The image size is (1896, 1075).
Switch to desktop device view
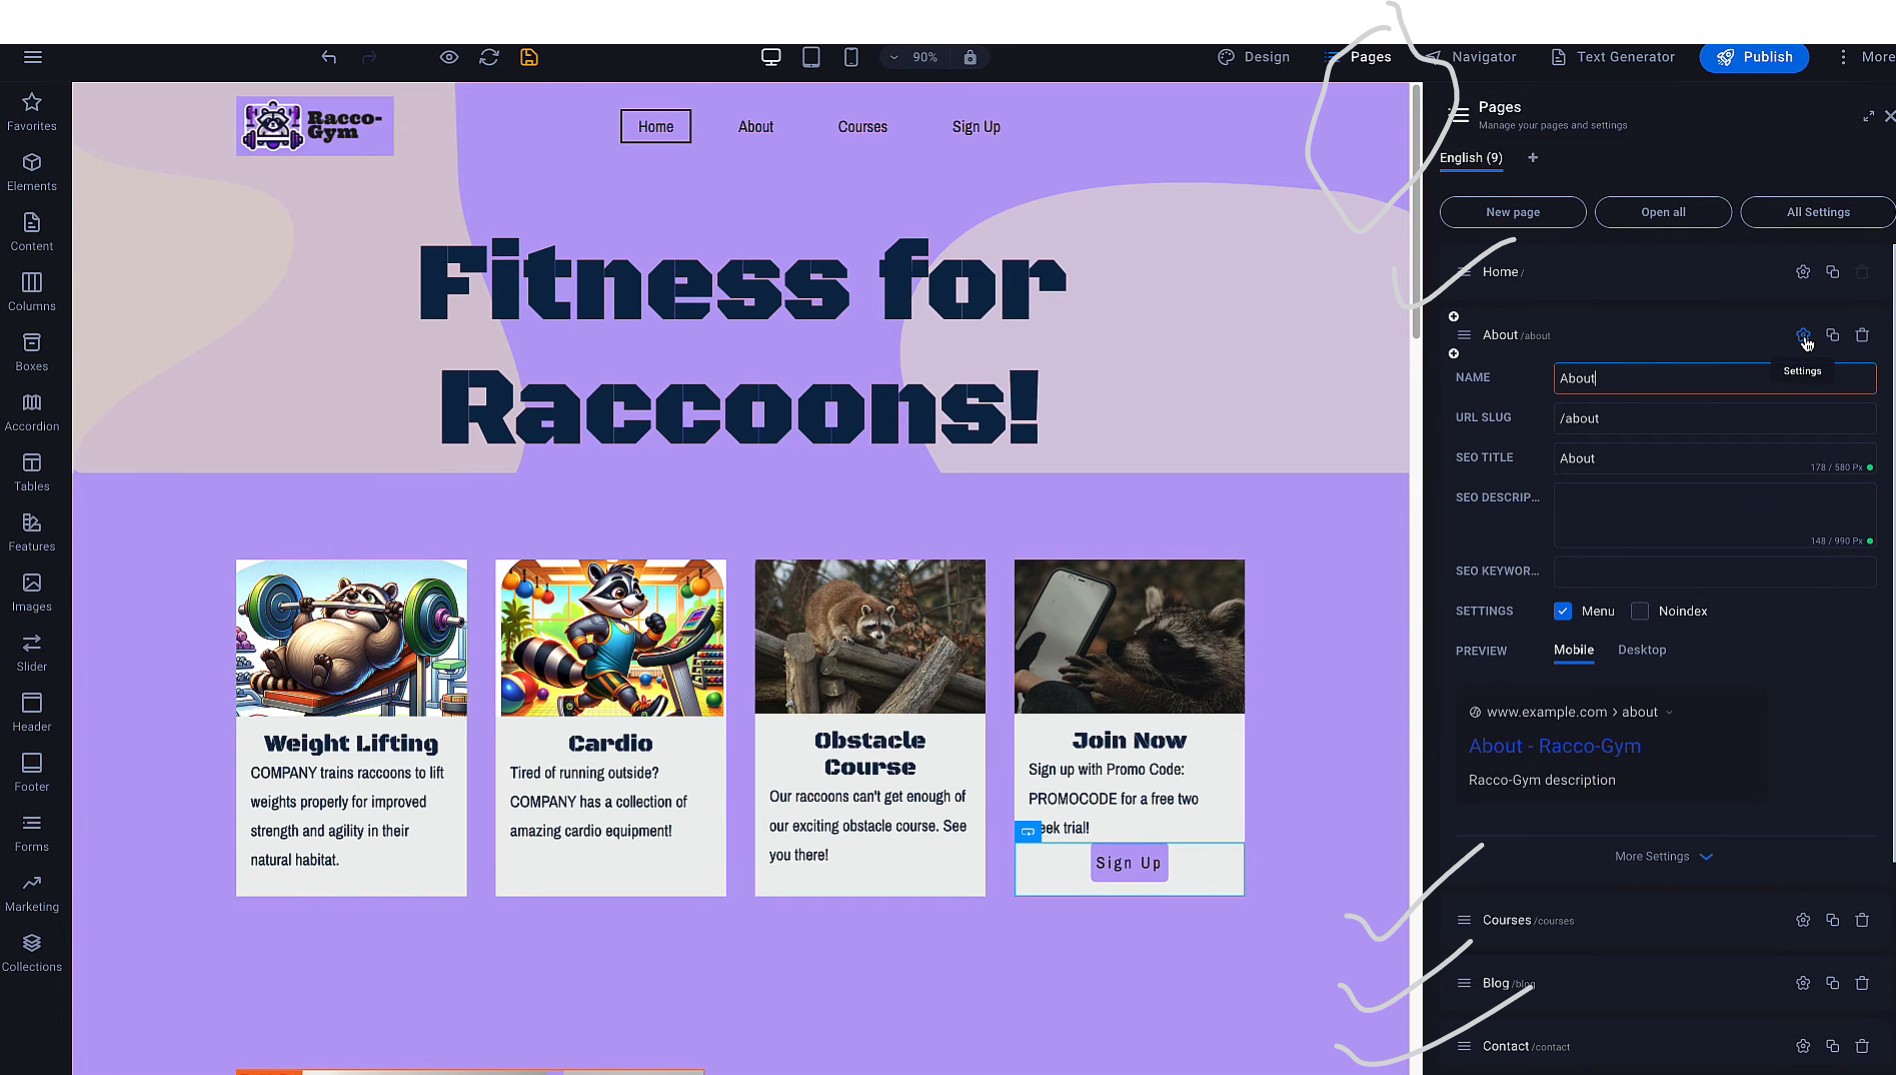(771, 57)
